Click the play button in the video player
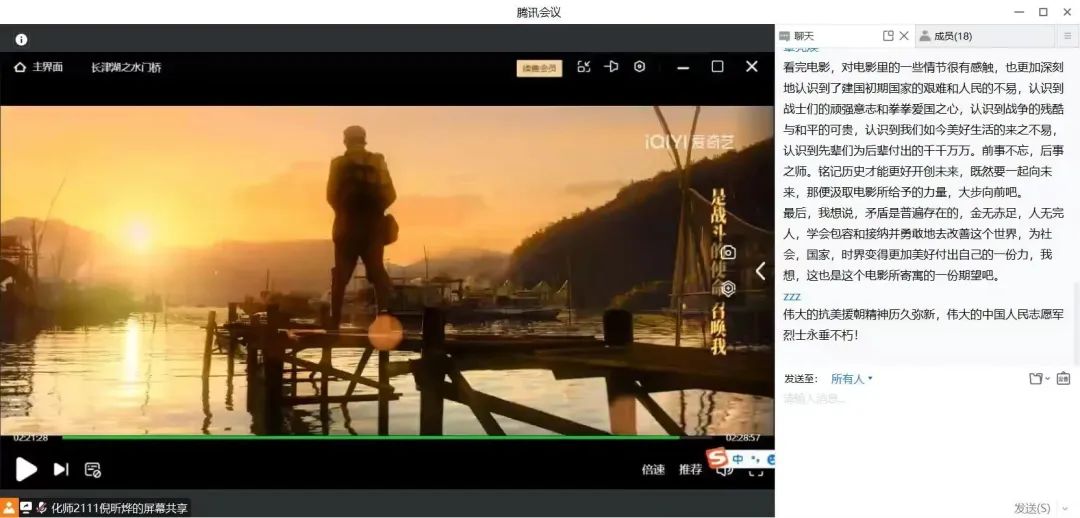1080x518 pixels. click(x=26, y=469)
